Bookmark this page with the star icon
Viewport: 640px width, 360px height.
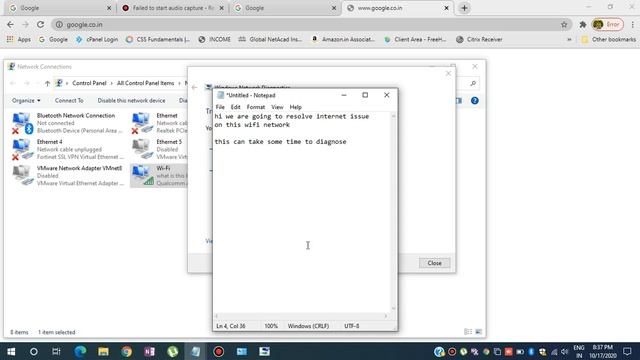tap(564, 24)
